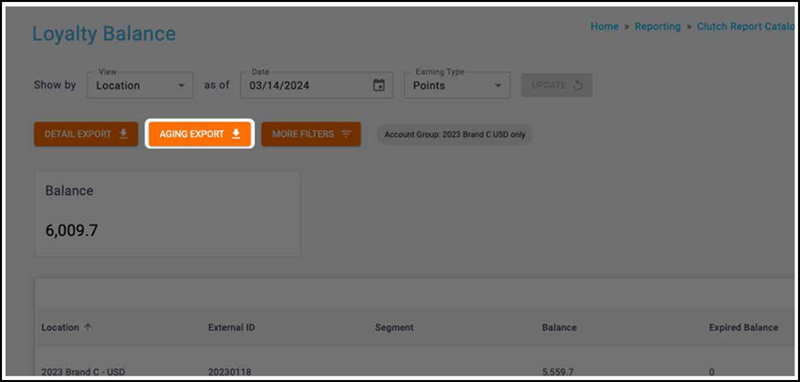
Task: Open the Earning Type dropdown showing Points
Action: coord(457,85)
